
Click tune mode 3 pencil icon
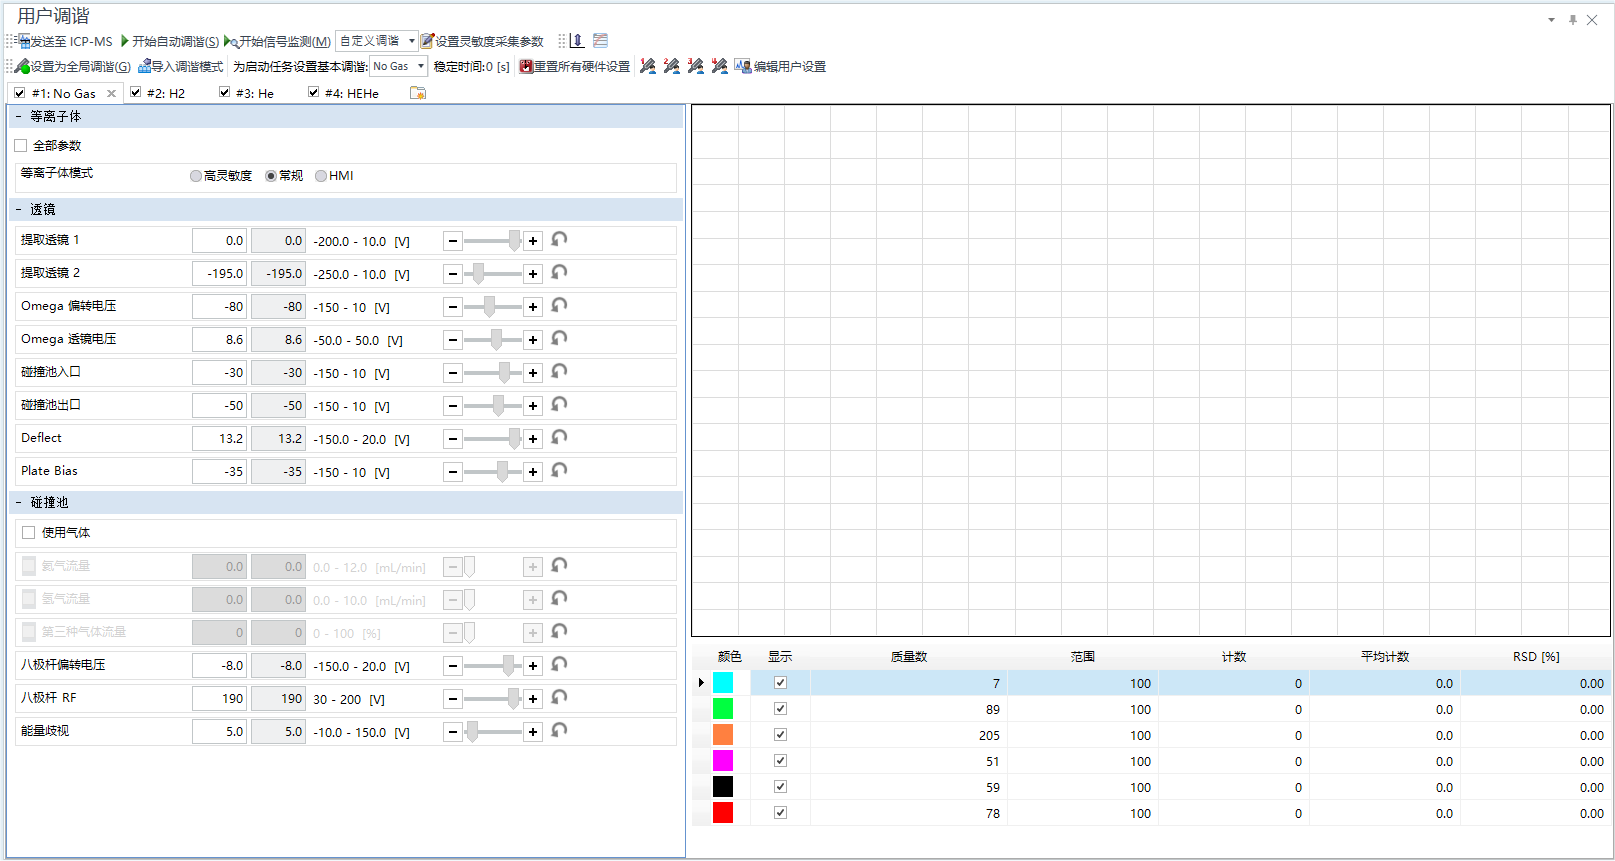click(x=696, y=66)
